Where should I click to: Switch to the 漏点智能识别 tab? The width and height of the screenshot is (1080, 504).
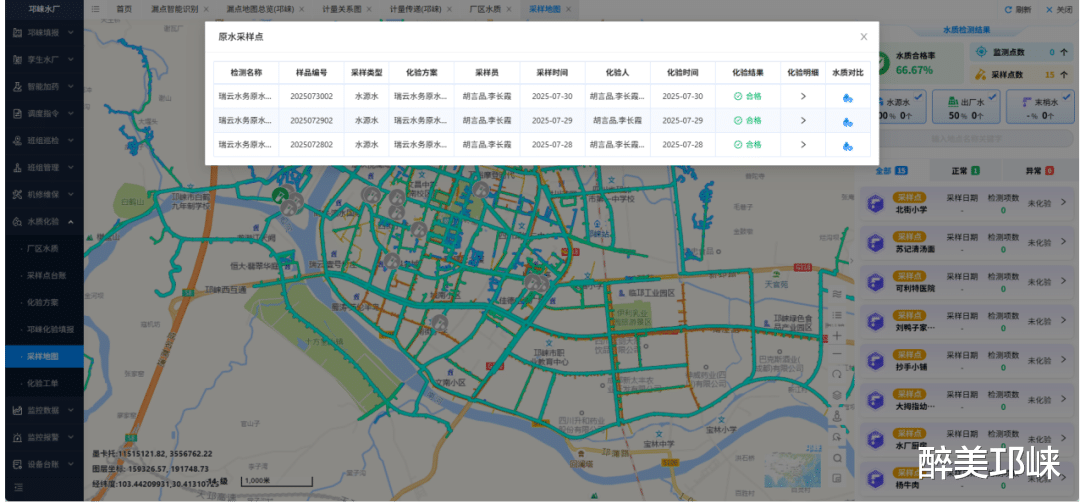[x=175, y=10]
